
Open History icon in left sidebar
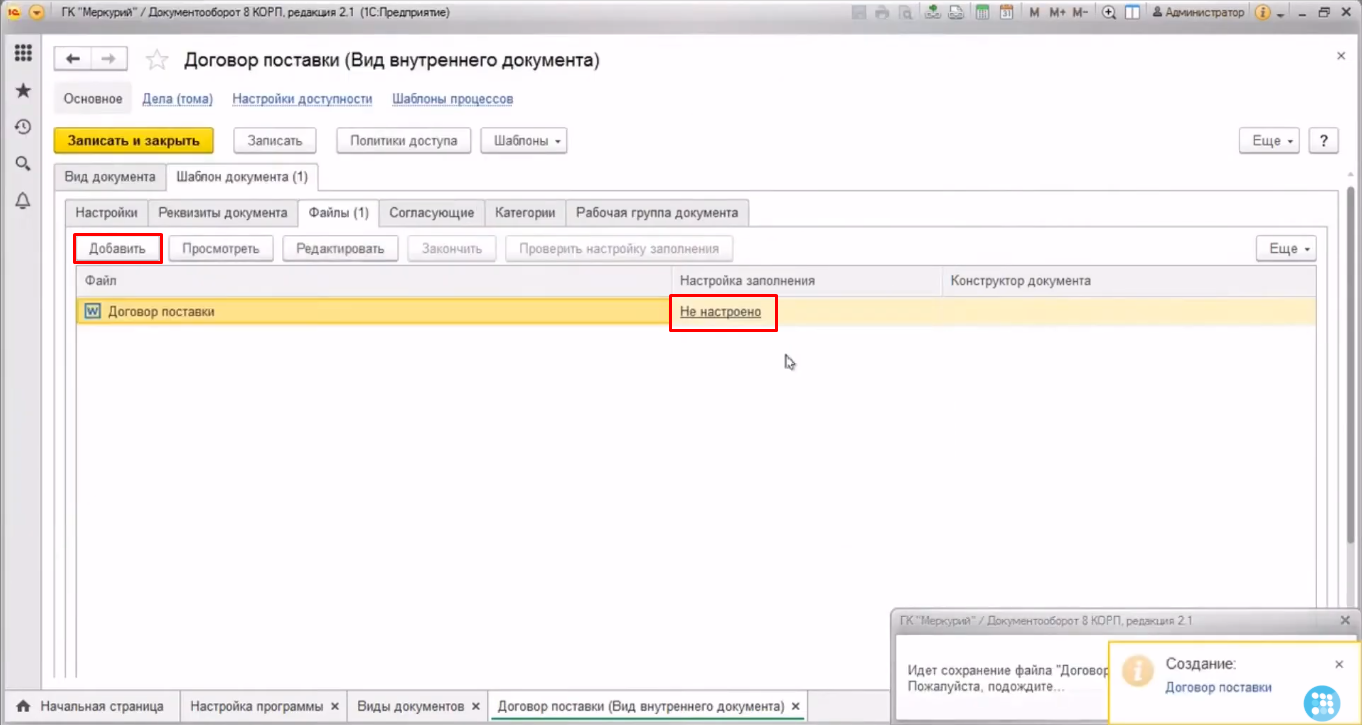tap(22, 127)
